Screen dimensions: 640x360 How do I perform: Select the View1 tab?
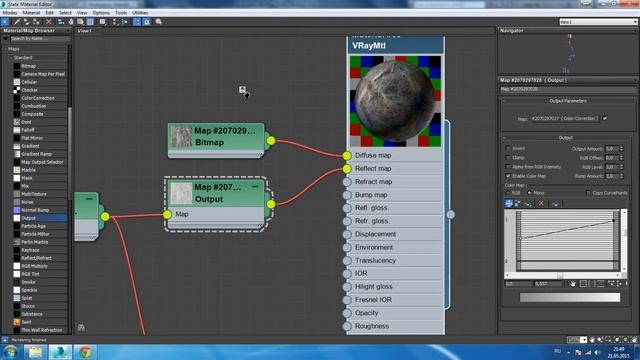(85, 31)
